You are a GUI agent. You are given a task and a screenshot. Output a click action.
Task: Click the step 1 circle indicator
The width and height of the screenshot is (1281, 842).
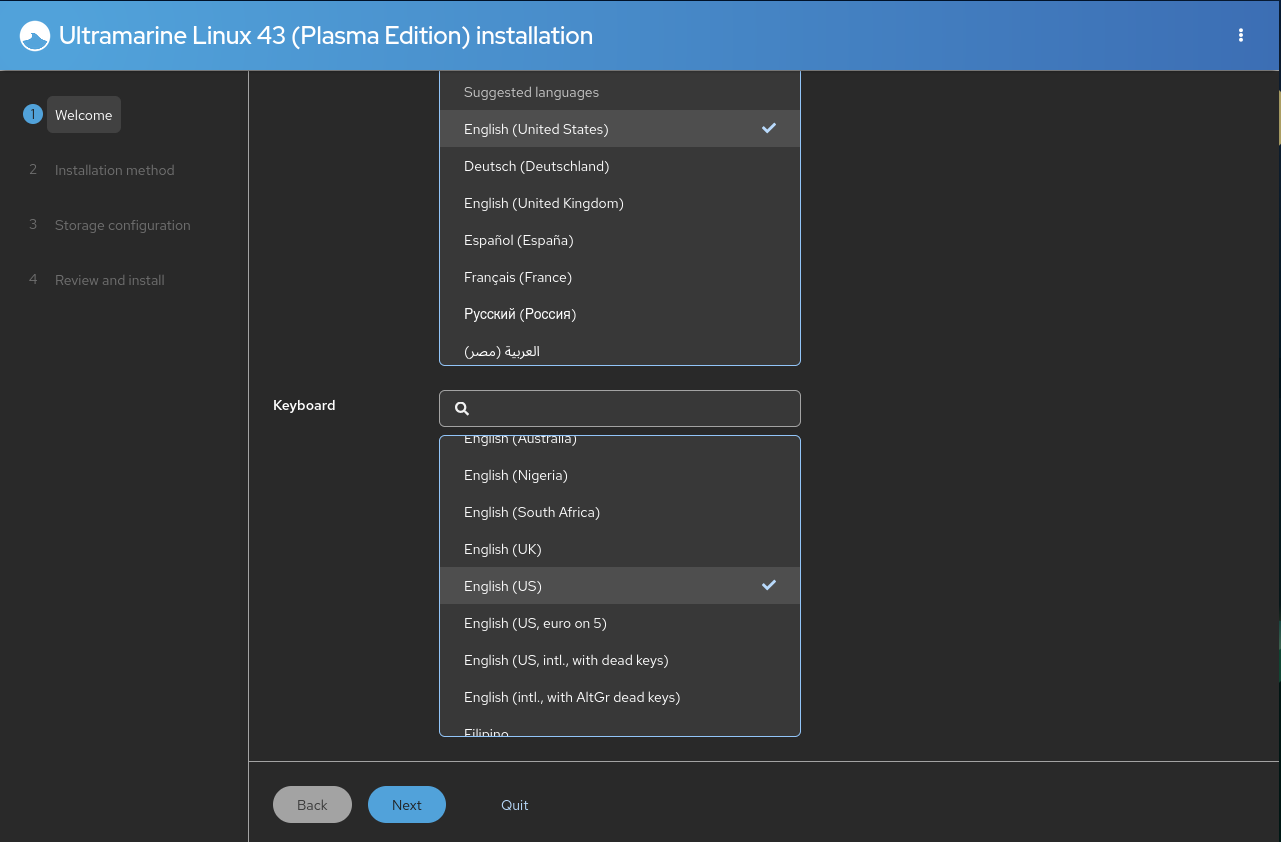point(32,113)
